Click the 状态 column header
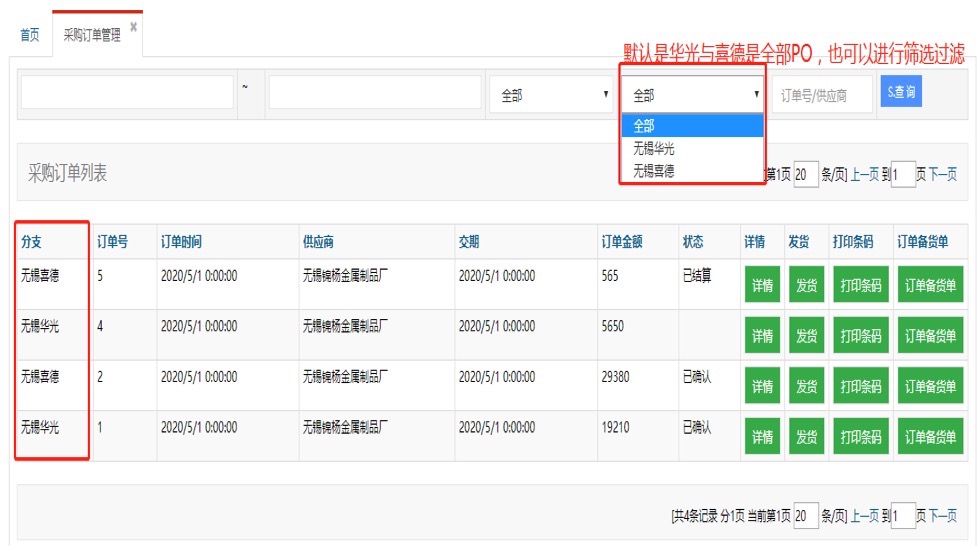 [x=693, y=242]
